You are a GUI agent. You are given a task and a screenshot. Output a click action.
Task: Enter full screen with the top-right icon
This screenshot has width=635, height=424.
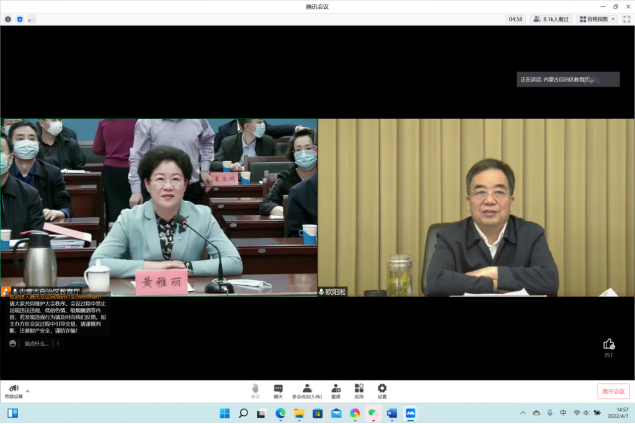pyautogui.click(x=624, y=19)
